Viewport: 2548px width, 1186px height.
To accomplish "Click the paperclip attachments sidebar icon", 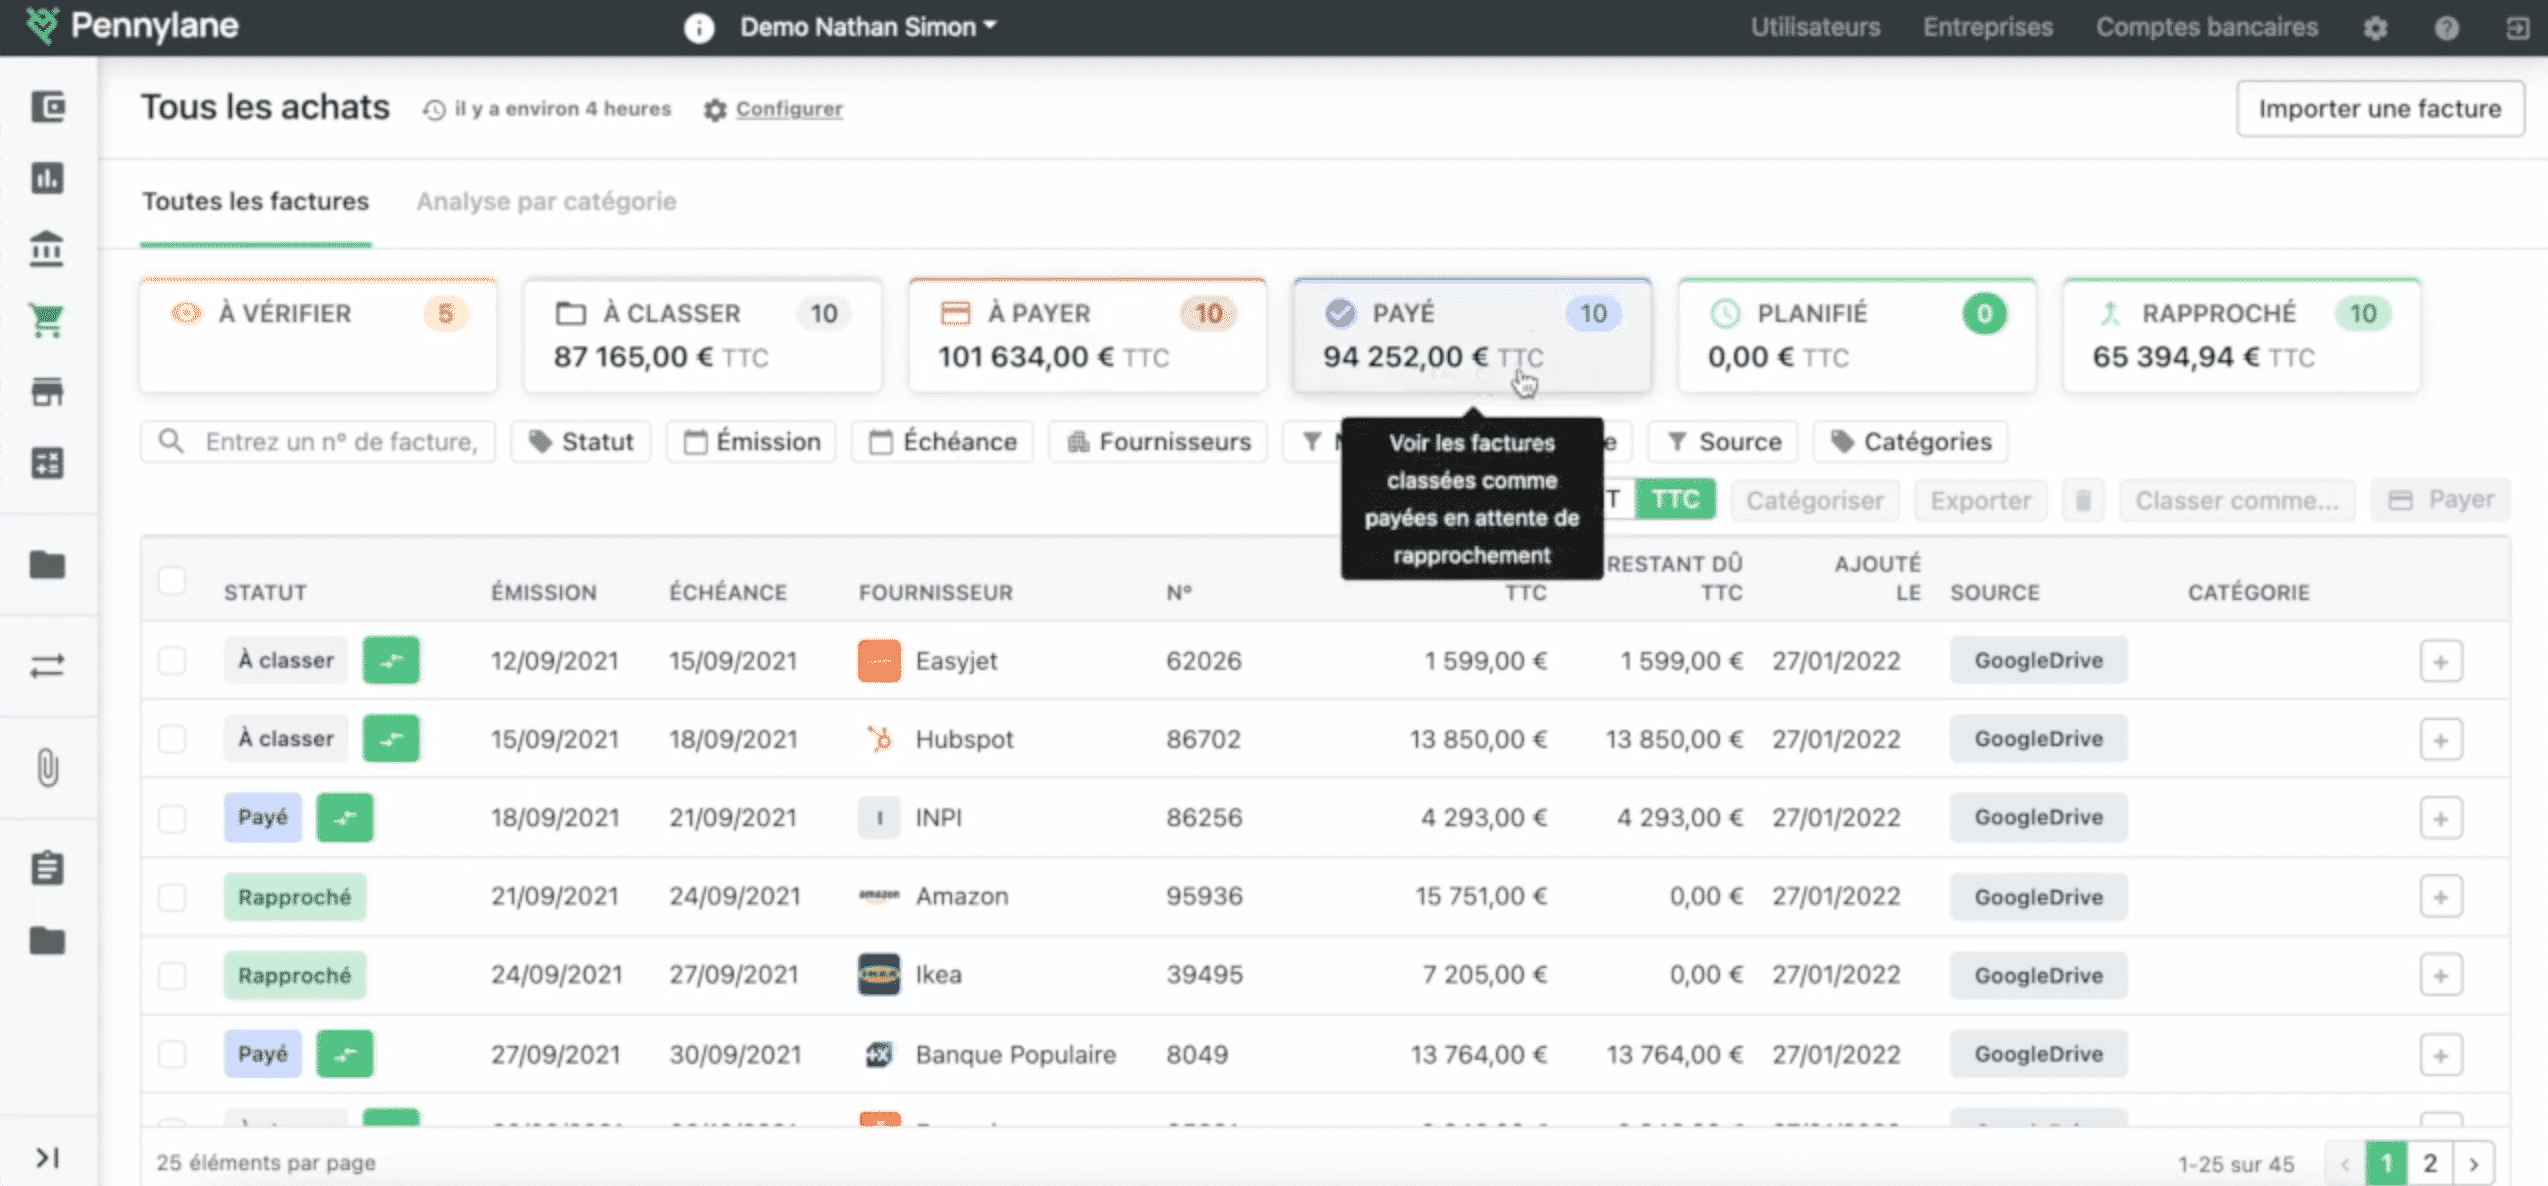I will (x=47, y=768).
